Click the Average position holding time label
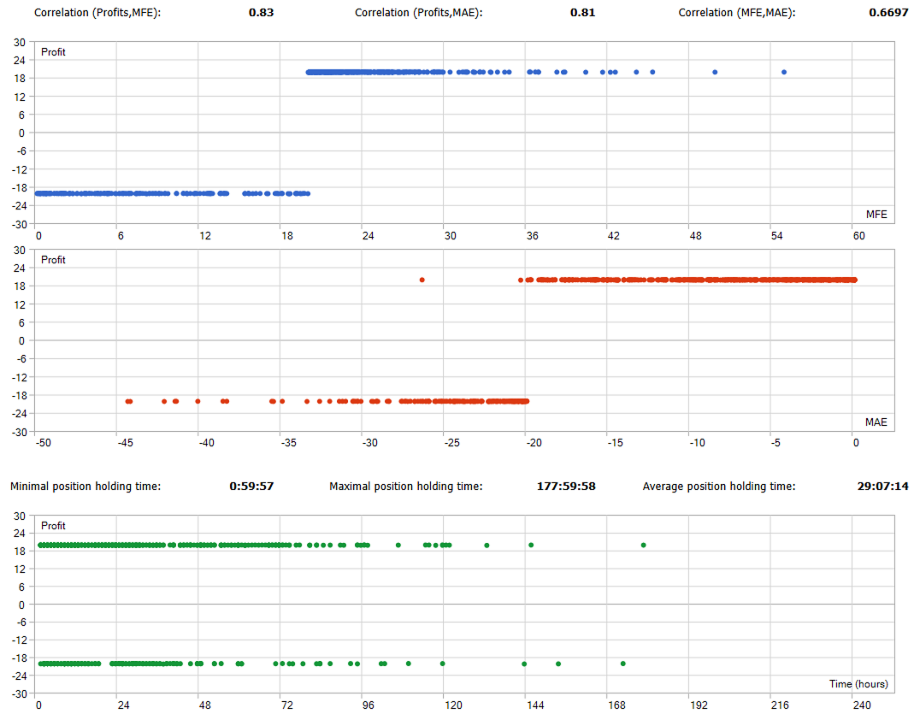920x720 pixels. [x=719, y=486]
